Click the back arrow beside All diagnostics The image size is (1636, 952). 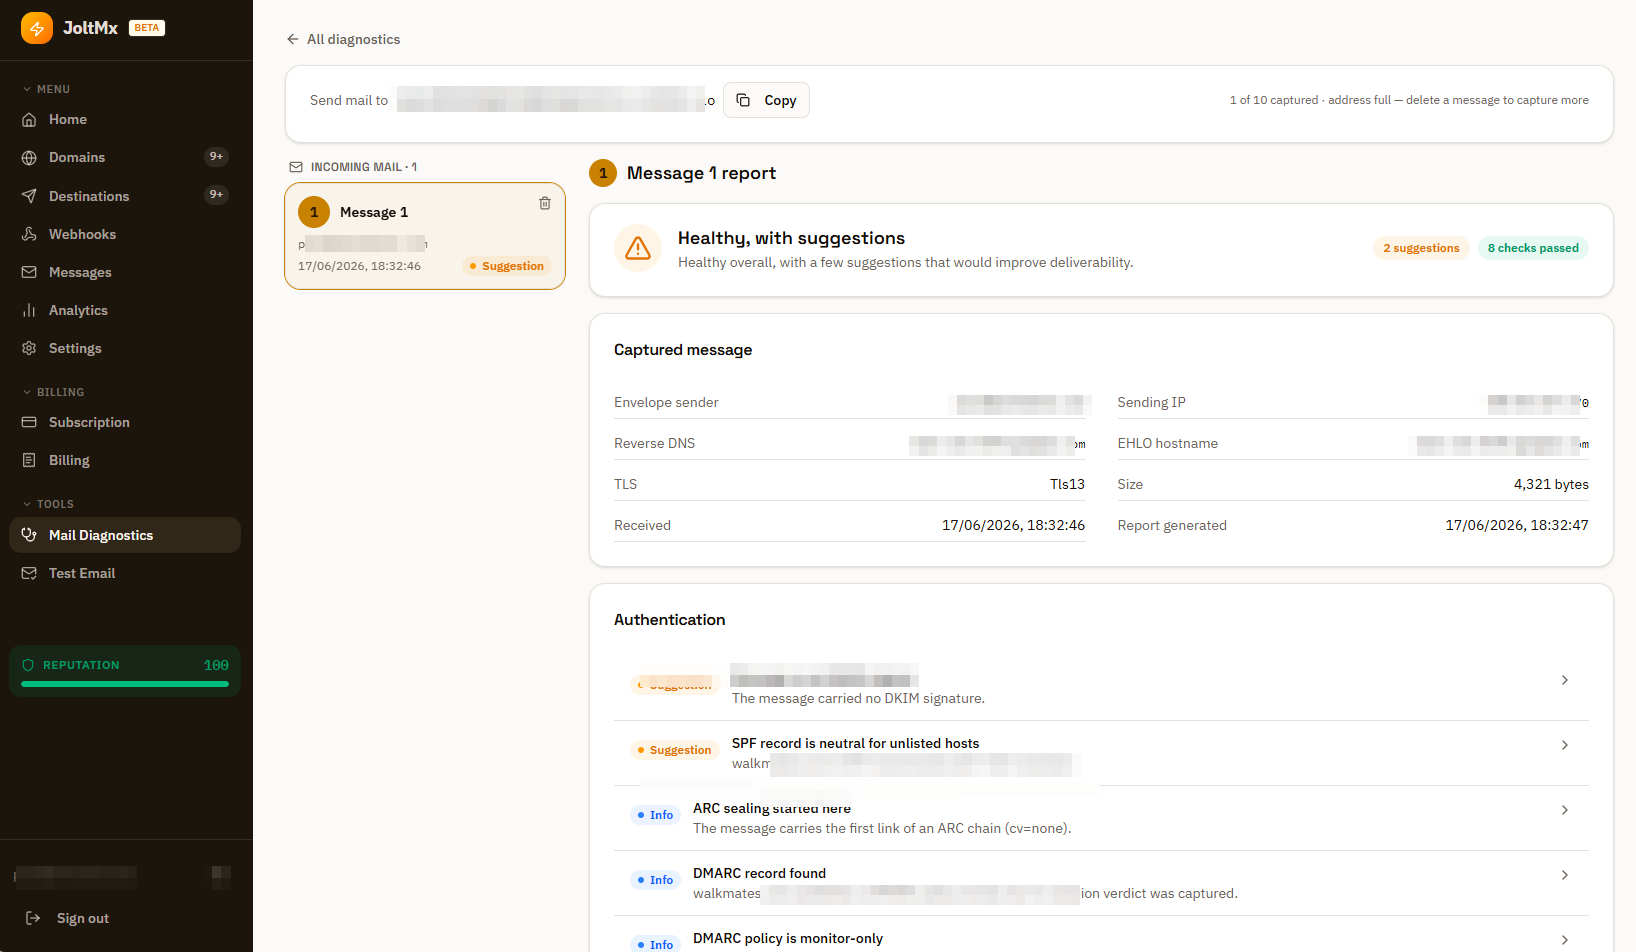292,39
